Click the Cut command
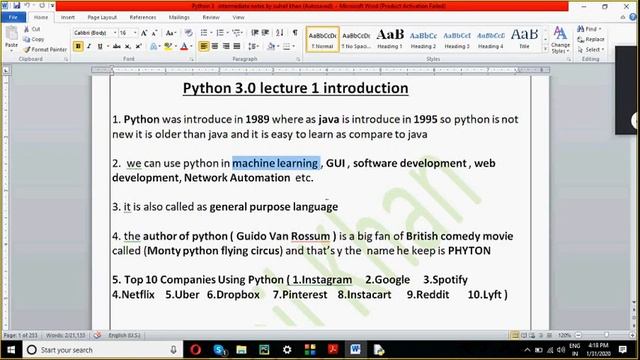Screen dimensions: 640x360 click(x=32, y=29)
